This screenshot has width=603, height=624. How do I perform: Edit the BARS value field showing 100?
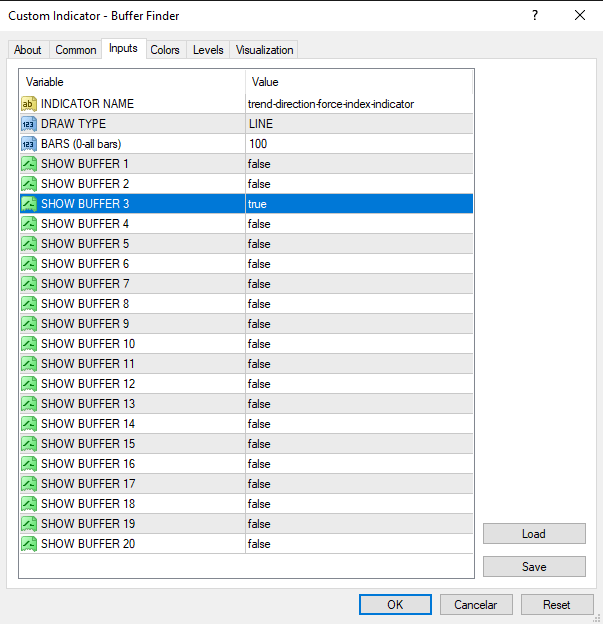pyautogui.click(x=358, y=144)
